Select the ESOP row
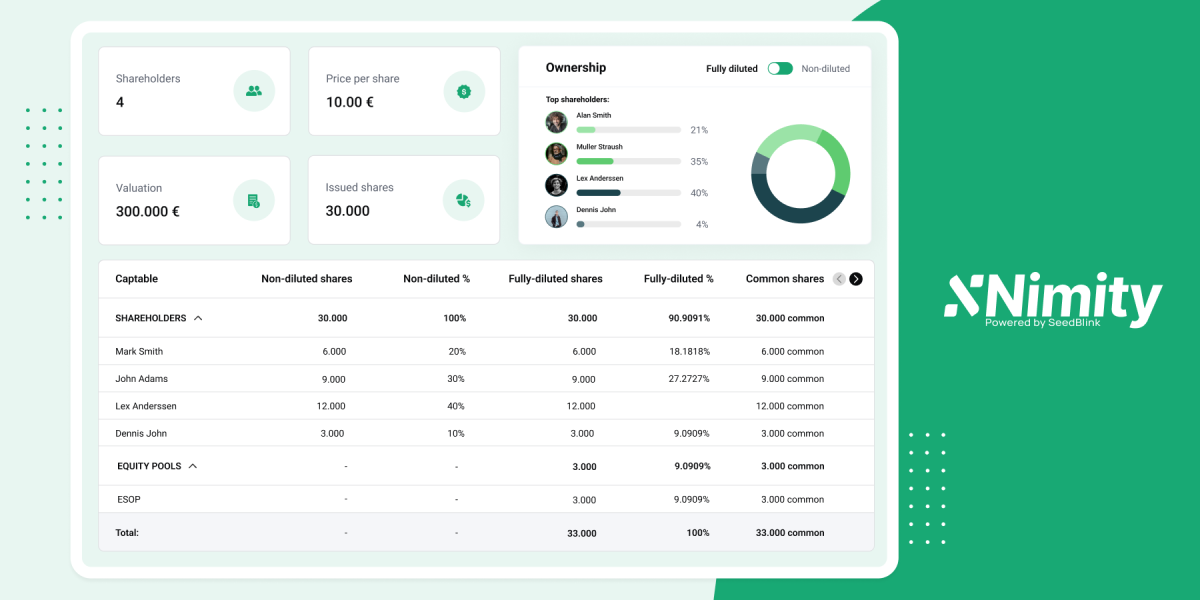 pyautogui.click(x=486, y=499)
